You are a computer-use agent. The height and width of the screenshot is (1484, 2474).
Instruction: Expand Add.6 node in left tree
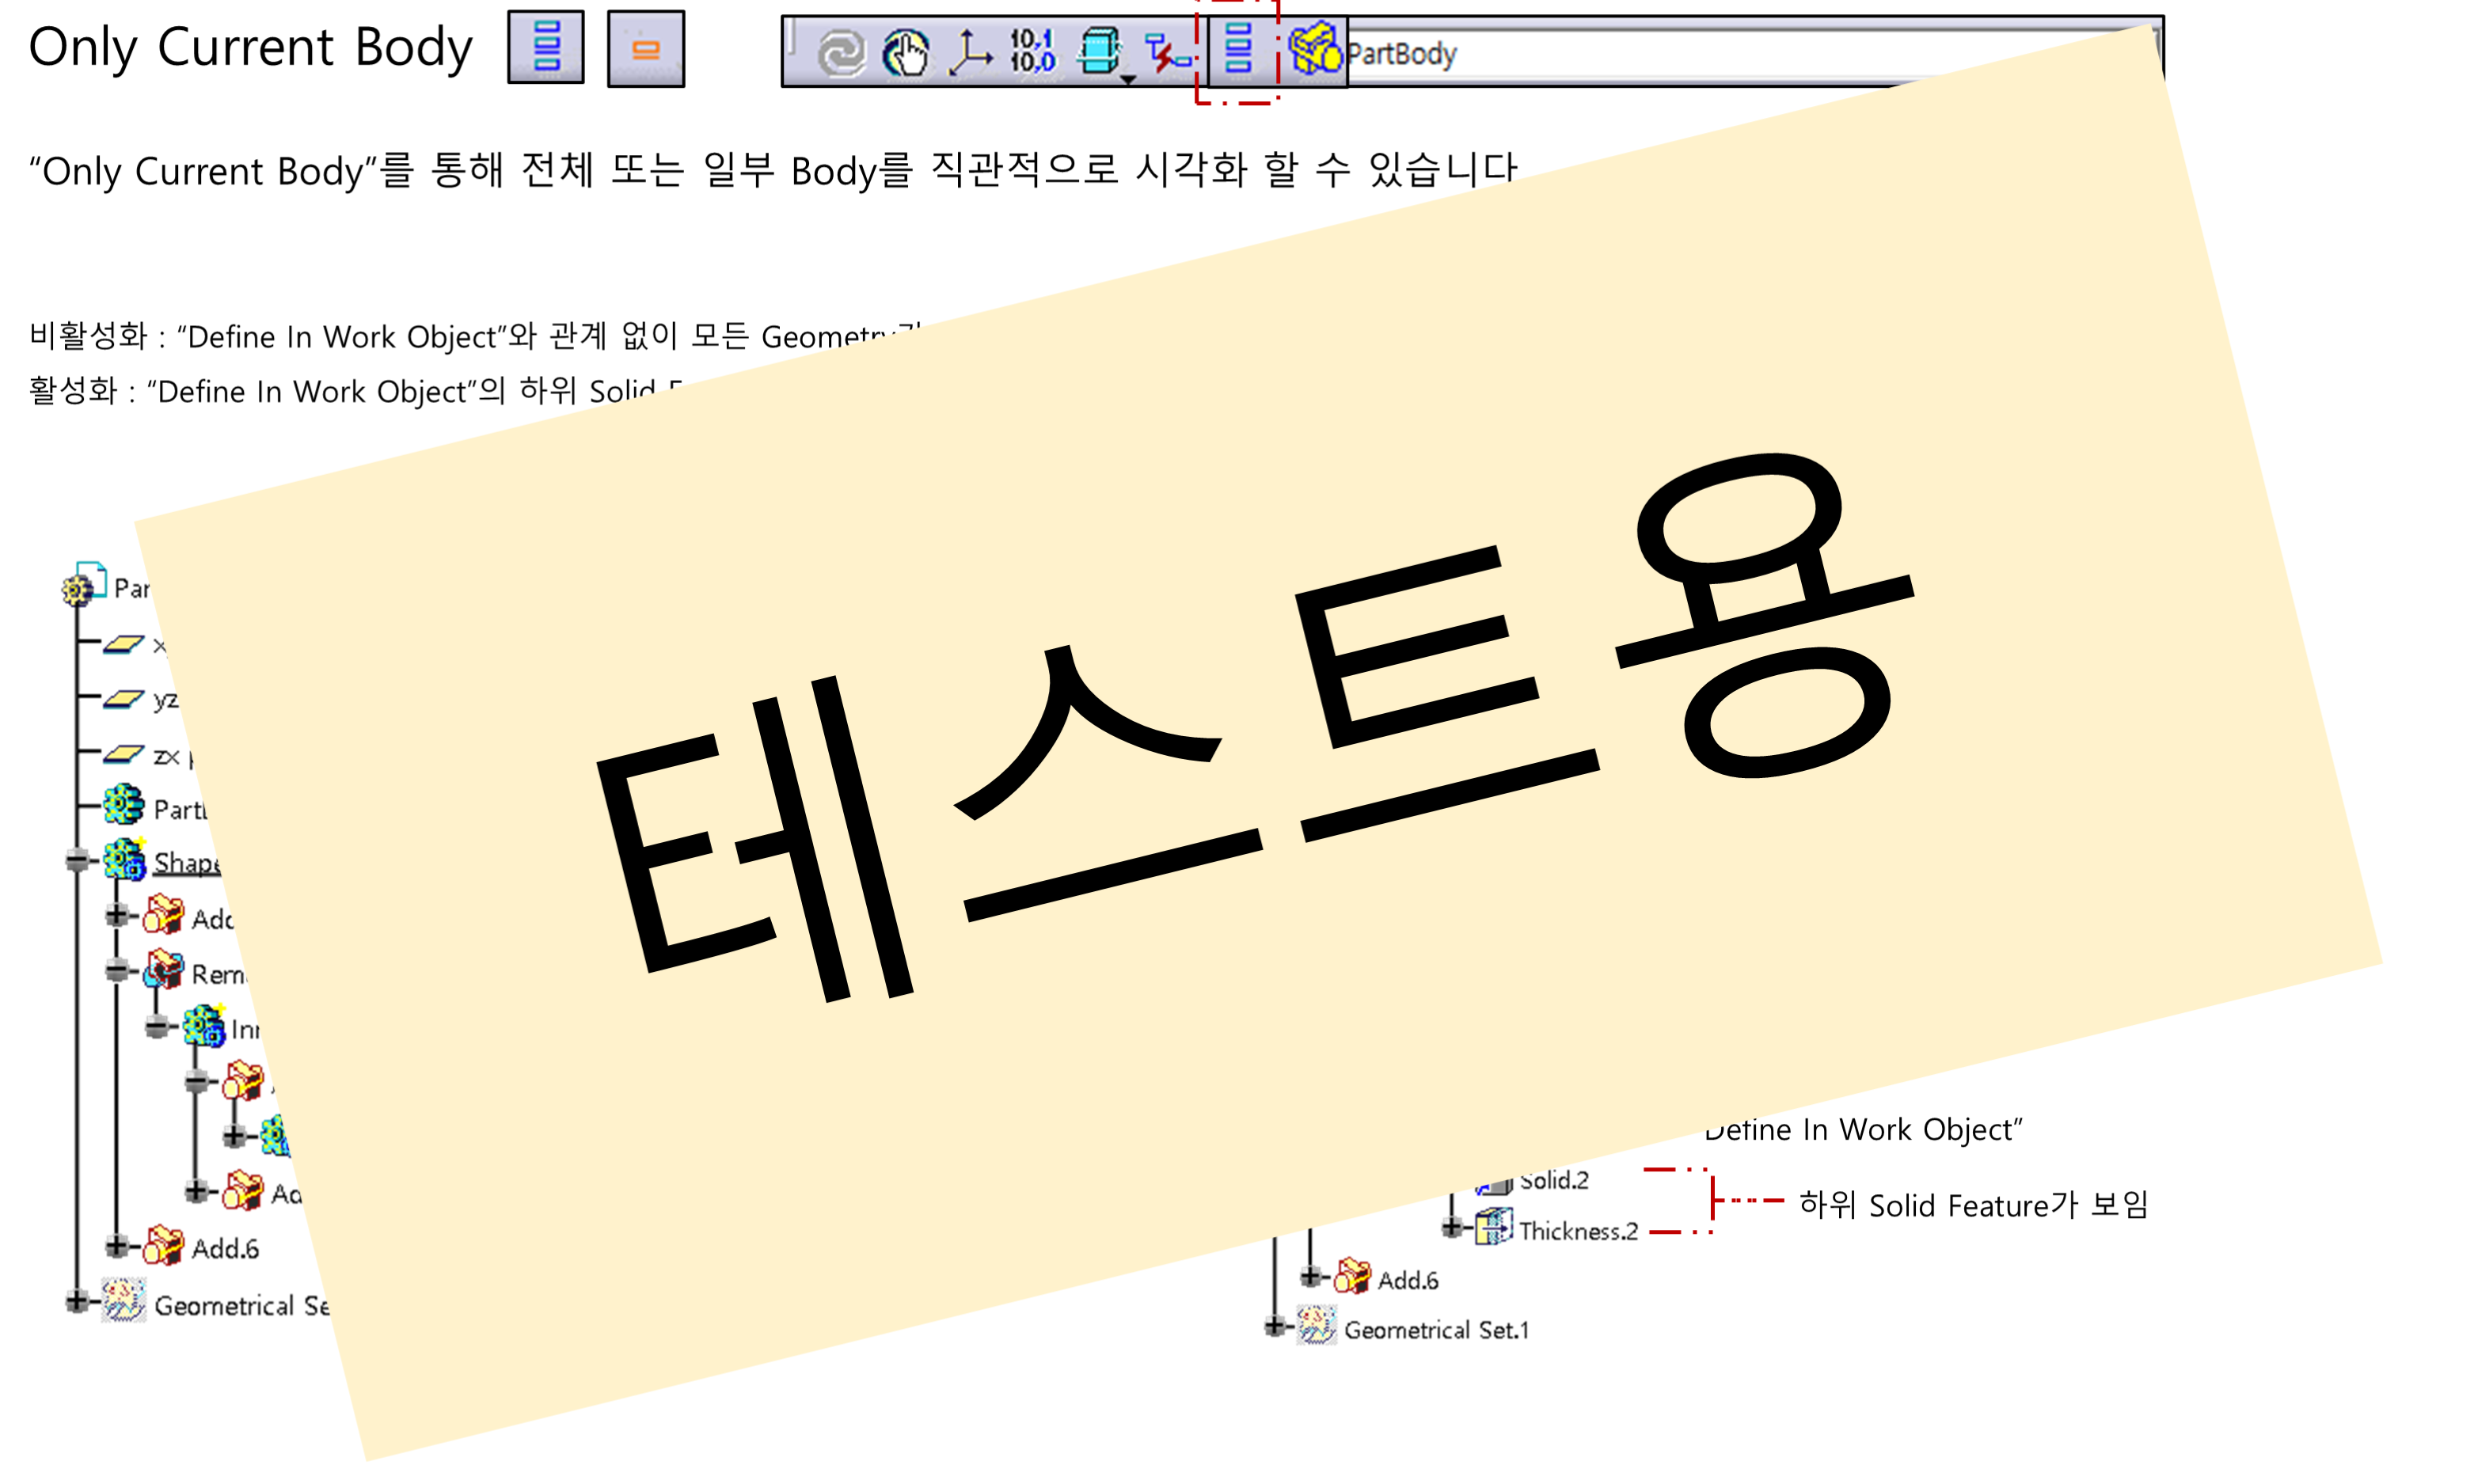(117, 1246)
